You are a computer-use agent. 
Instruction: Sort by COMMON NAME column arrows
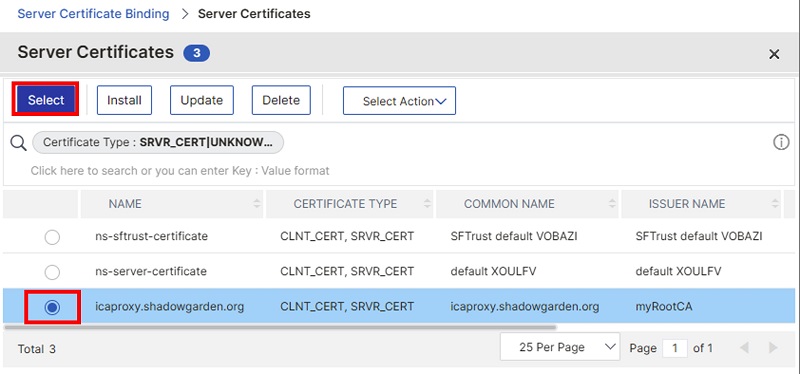(612, 204)
